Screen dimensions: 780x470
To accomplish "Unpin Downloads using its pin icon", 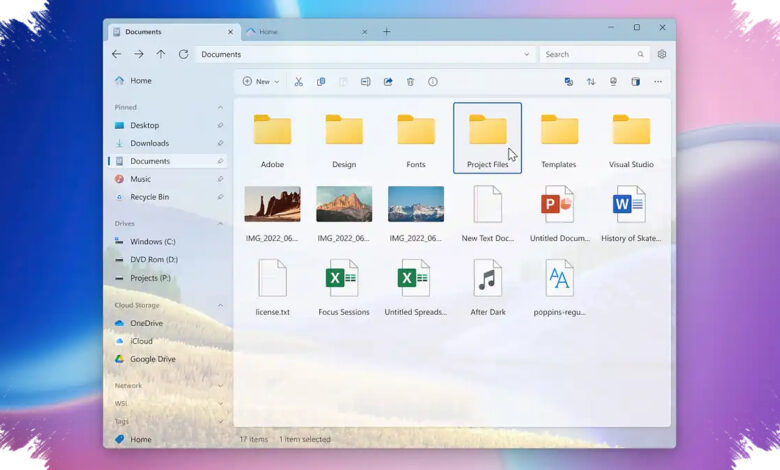I will click(x=220, y=143).
